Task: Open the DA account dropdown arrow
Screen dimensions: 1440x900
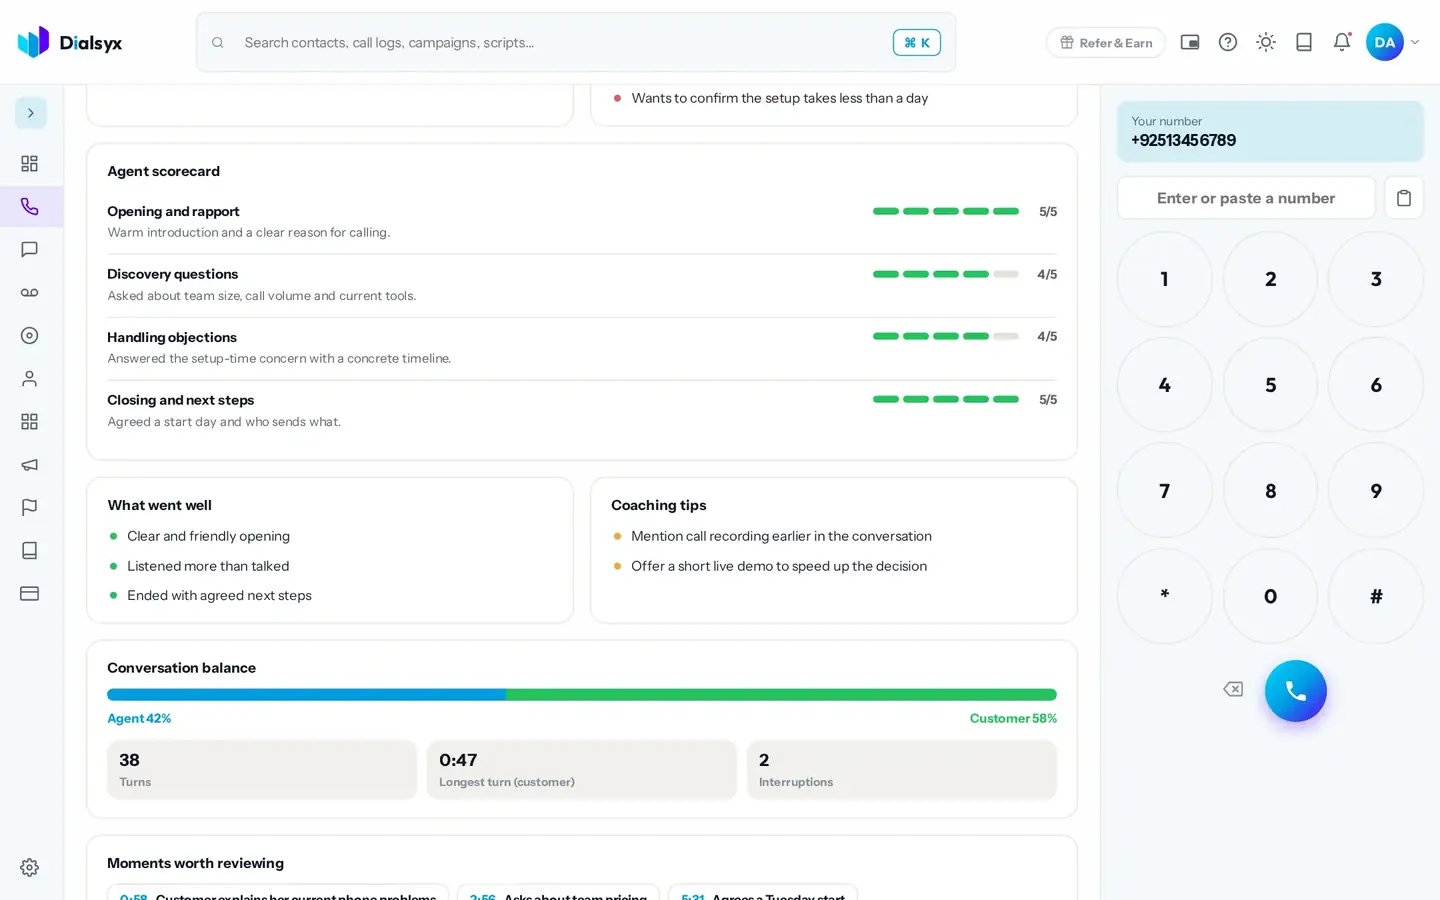Action: (x=1415, y=42)
